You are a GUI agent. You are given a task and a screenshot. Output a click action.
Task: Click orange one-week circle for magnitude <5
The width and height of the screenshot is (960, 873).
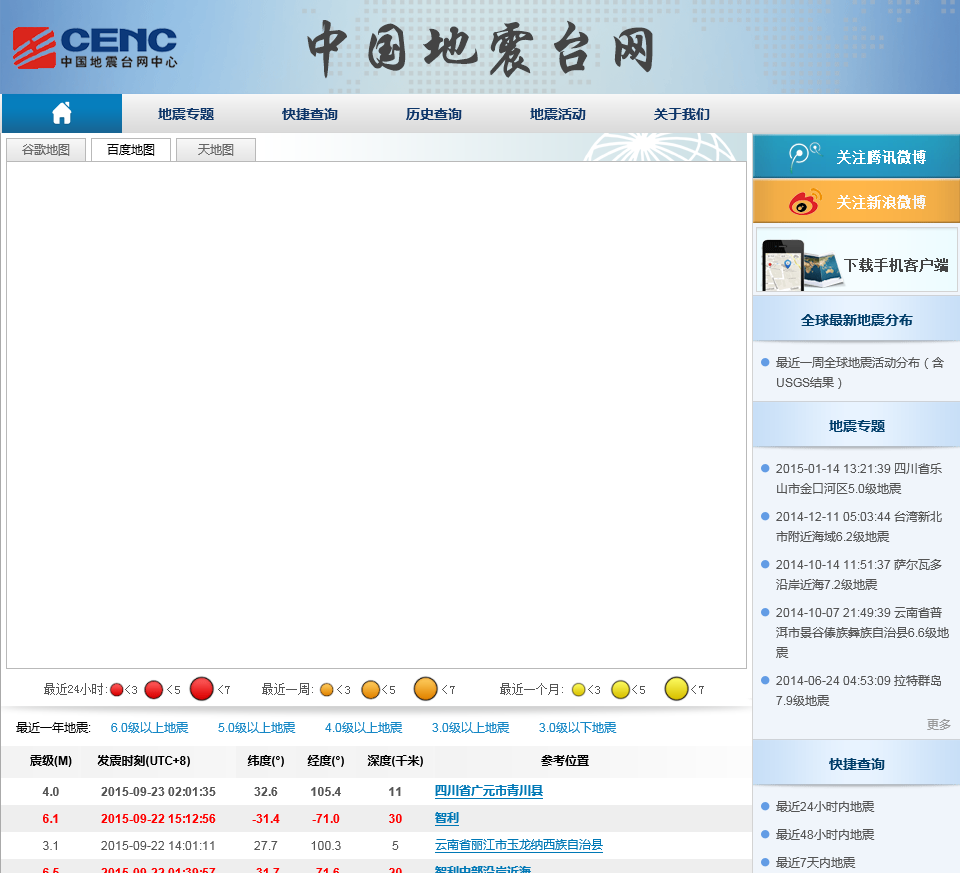(370, 689)
